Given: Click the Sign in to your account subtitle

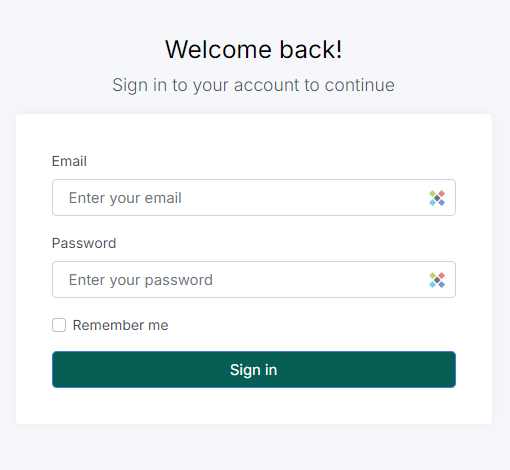Looking at the screenshot, I should pyautogui.click(x=254, y=85).
